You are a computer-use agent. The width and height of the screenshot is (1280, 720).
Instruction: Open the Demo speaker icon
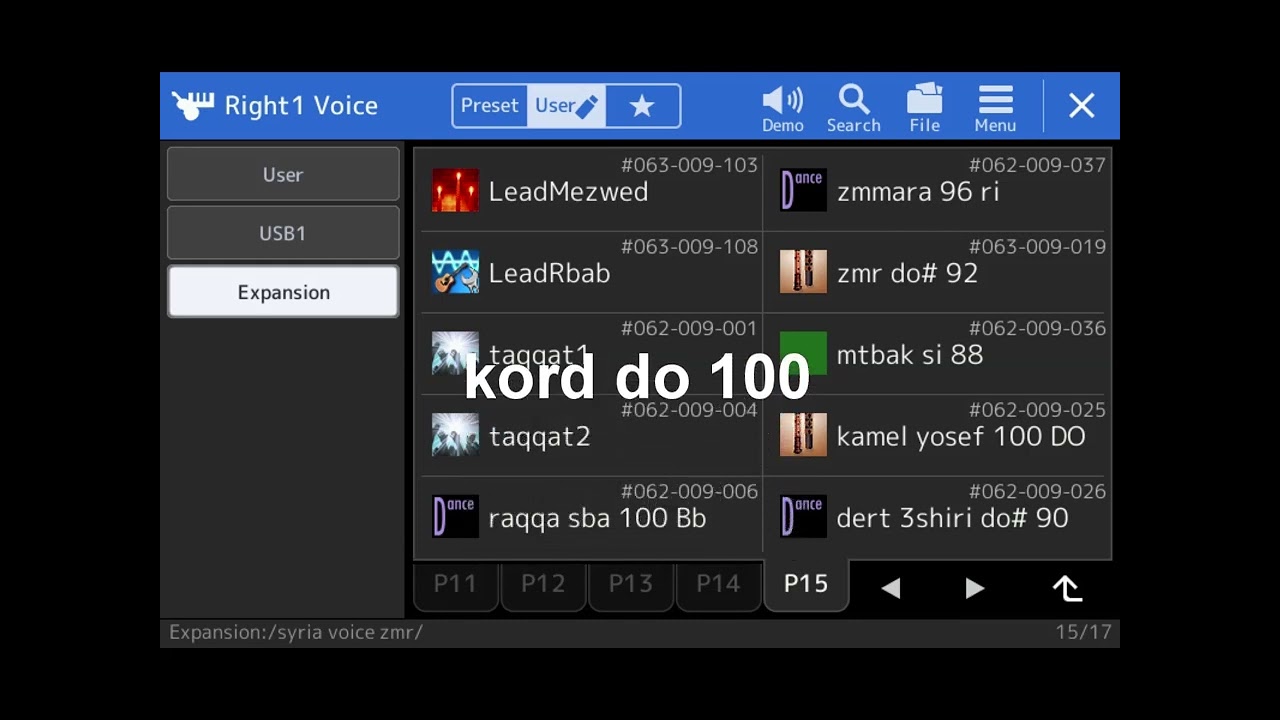pos(782,107)
